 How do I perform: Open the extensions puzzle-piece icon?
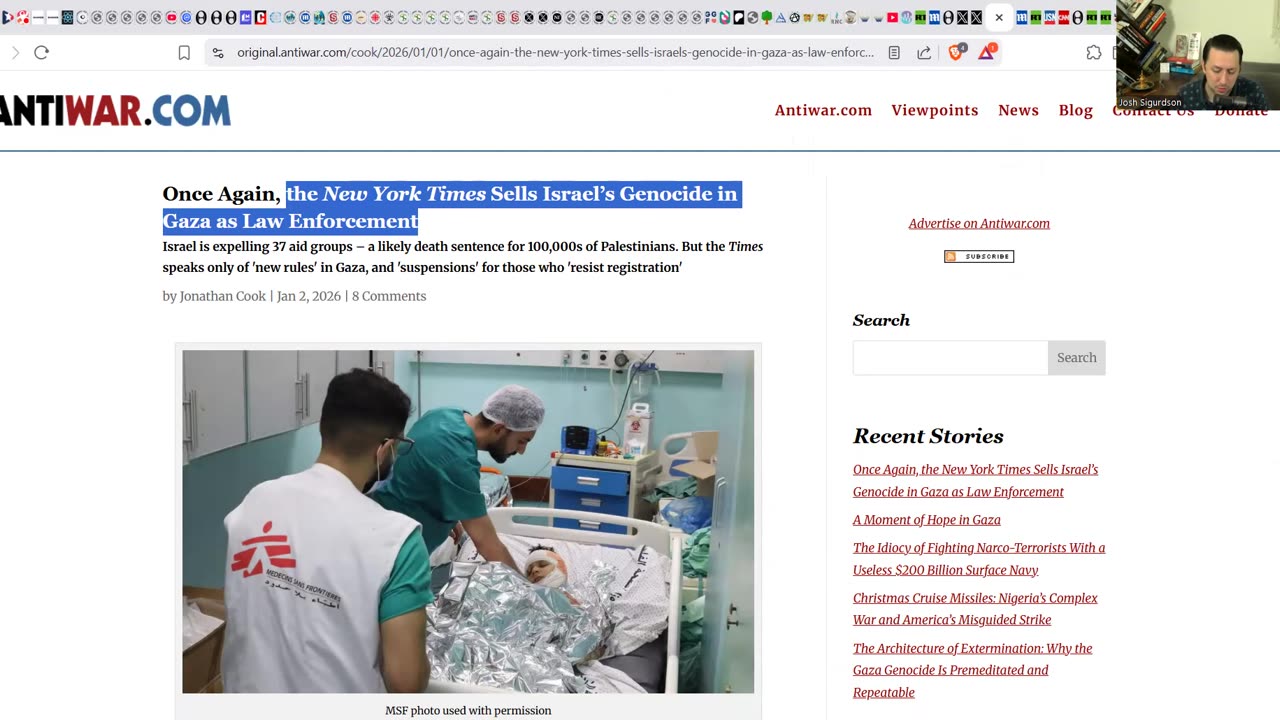1094,52
